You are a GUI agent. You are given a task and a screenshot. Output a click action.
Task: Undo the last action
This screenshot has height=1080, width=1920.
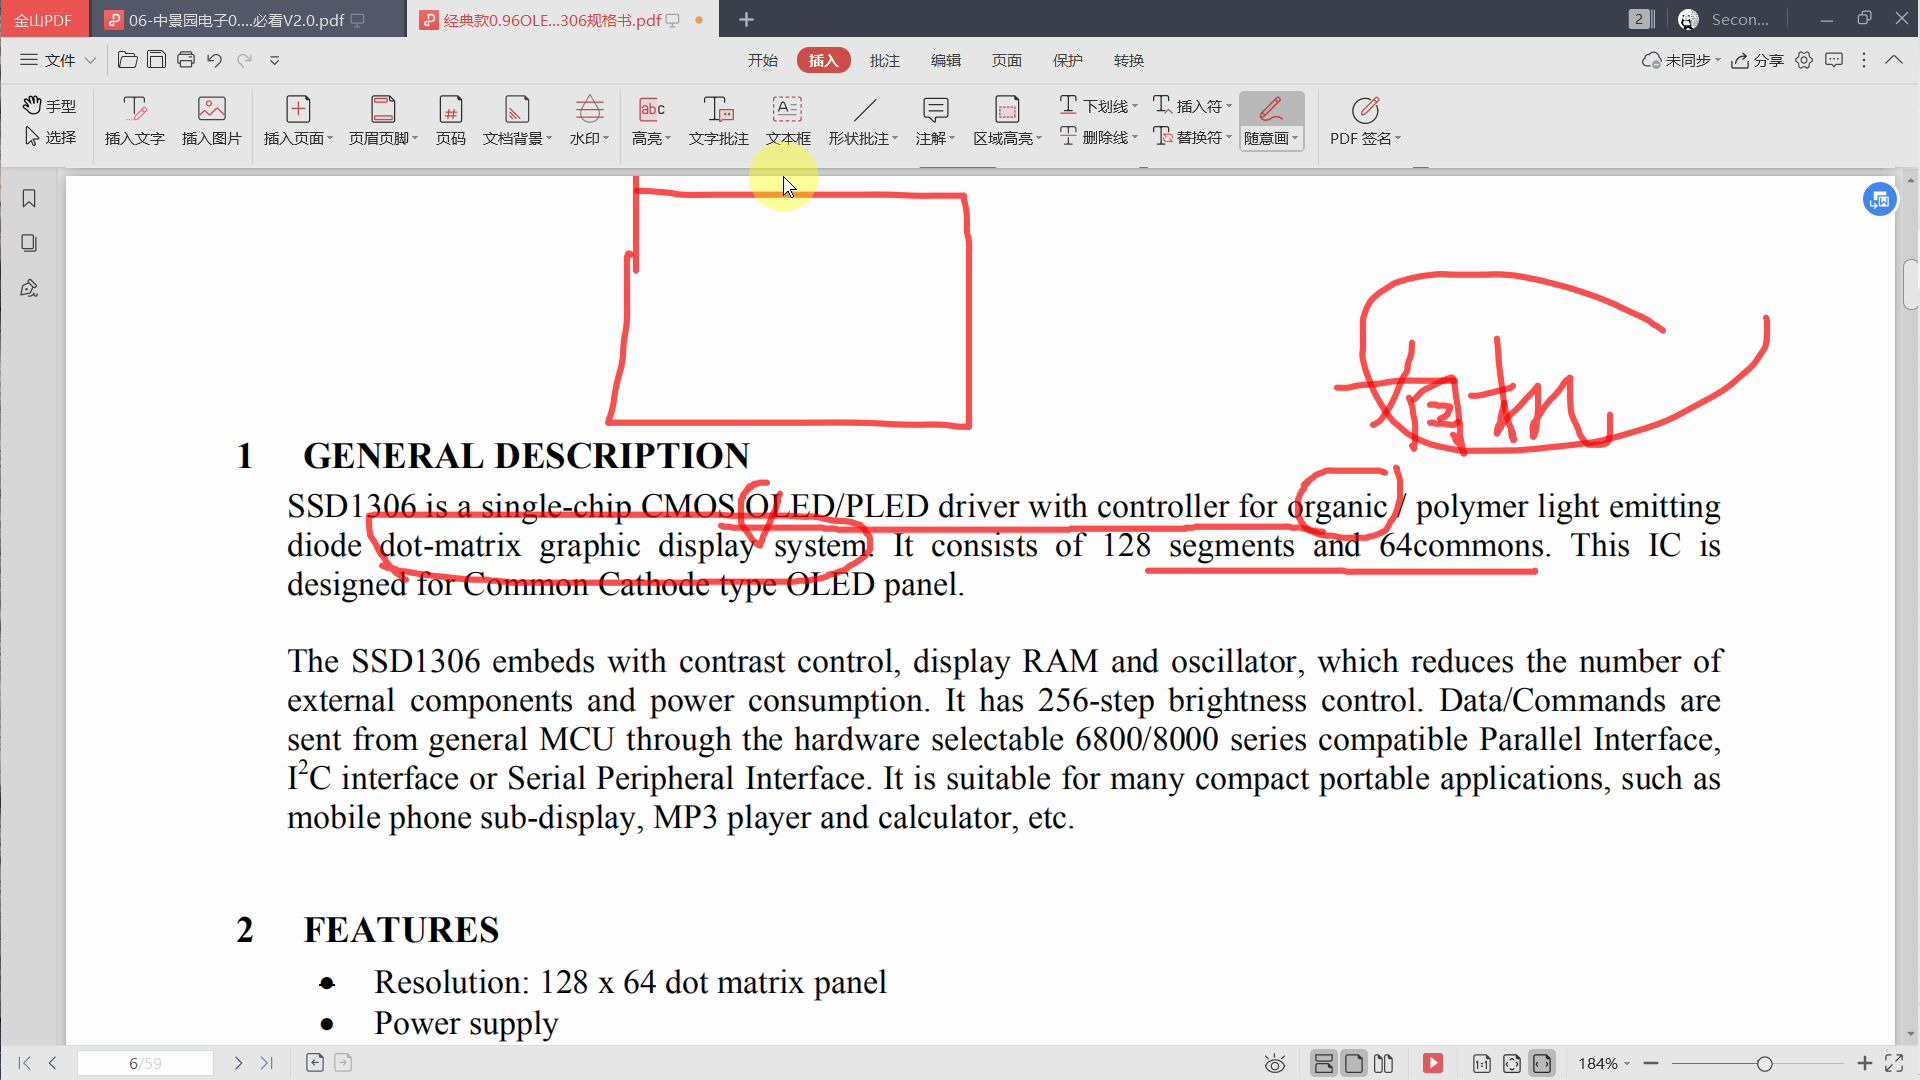pos(214,60)
